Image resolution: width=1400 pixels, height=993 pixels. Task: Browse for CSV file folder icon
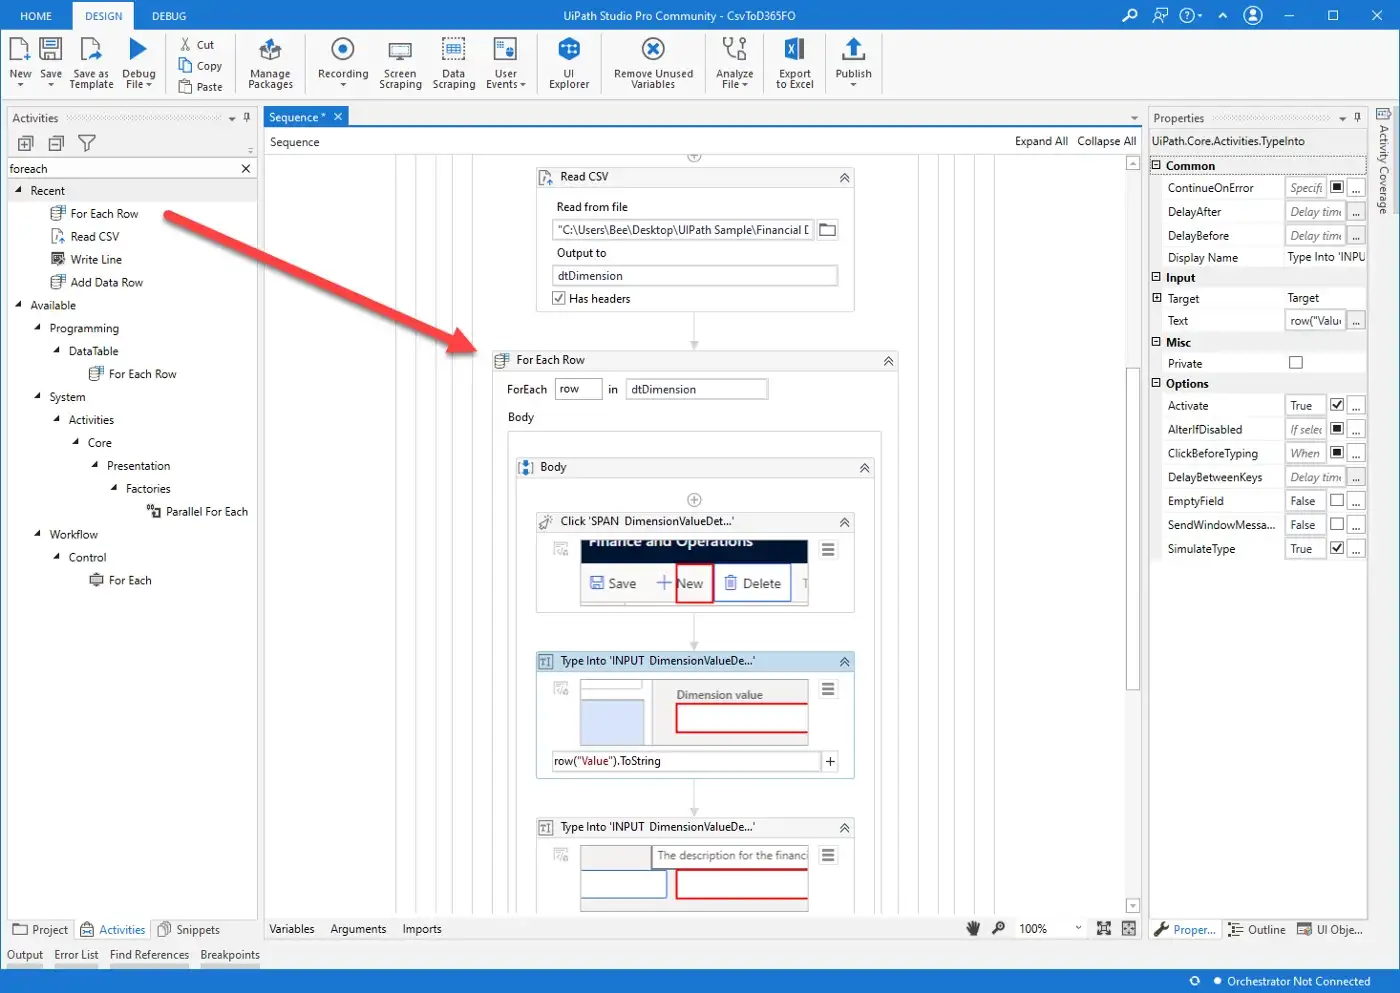[x=827, y=230]
